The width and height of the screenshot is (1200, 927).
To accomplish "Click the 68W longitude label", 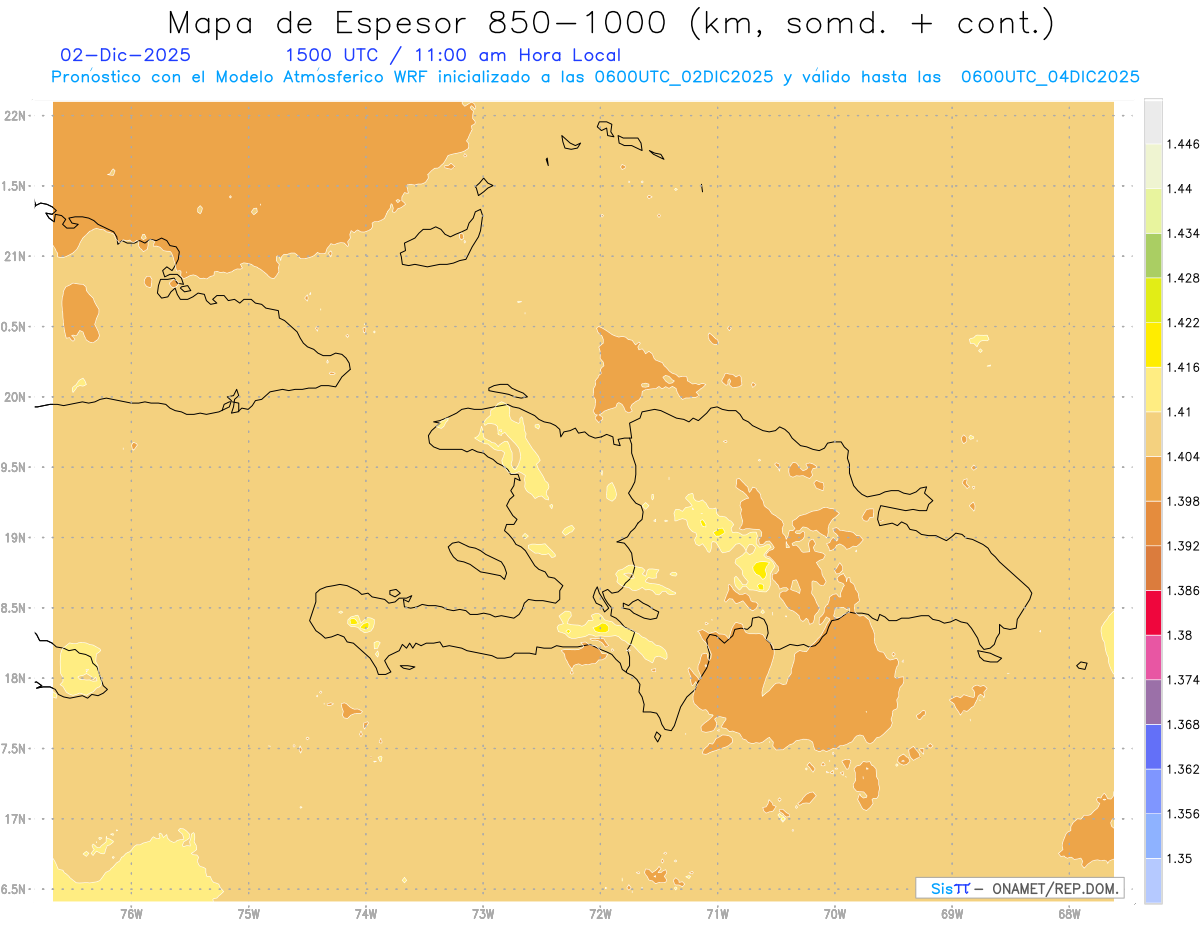I will coord(1069,914).
